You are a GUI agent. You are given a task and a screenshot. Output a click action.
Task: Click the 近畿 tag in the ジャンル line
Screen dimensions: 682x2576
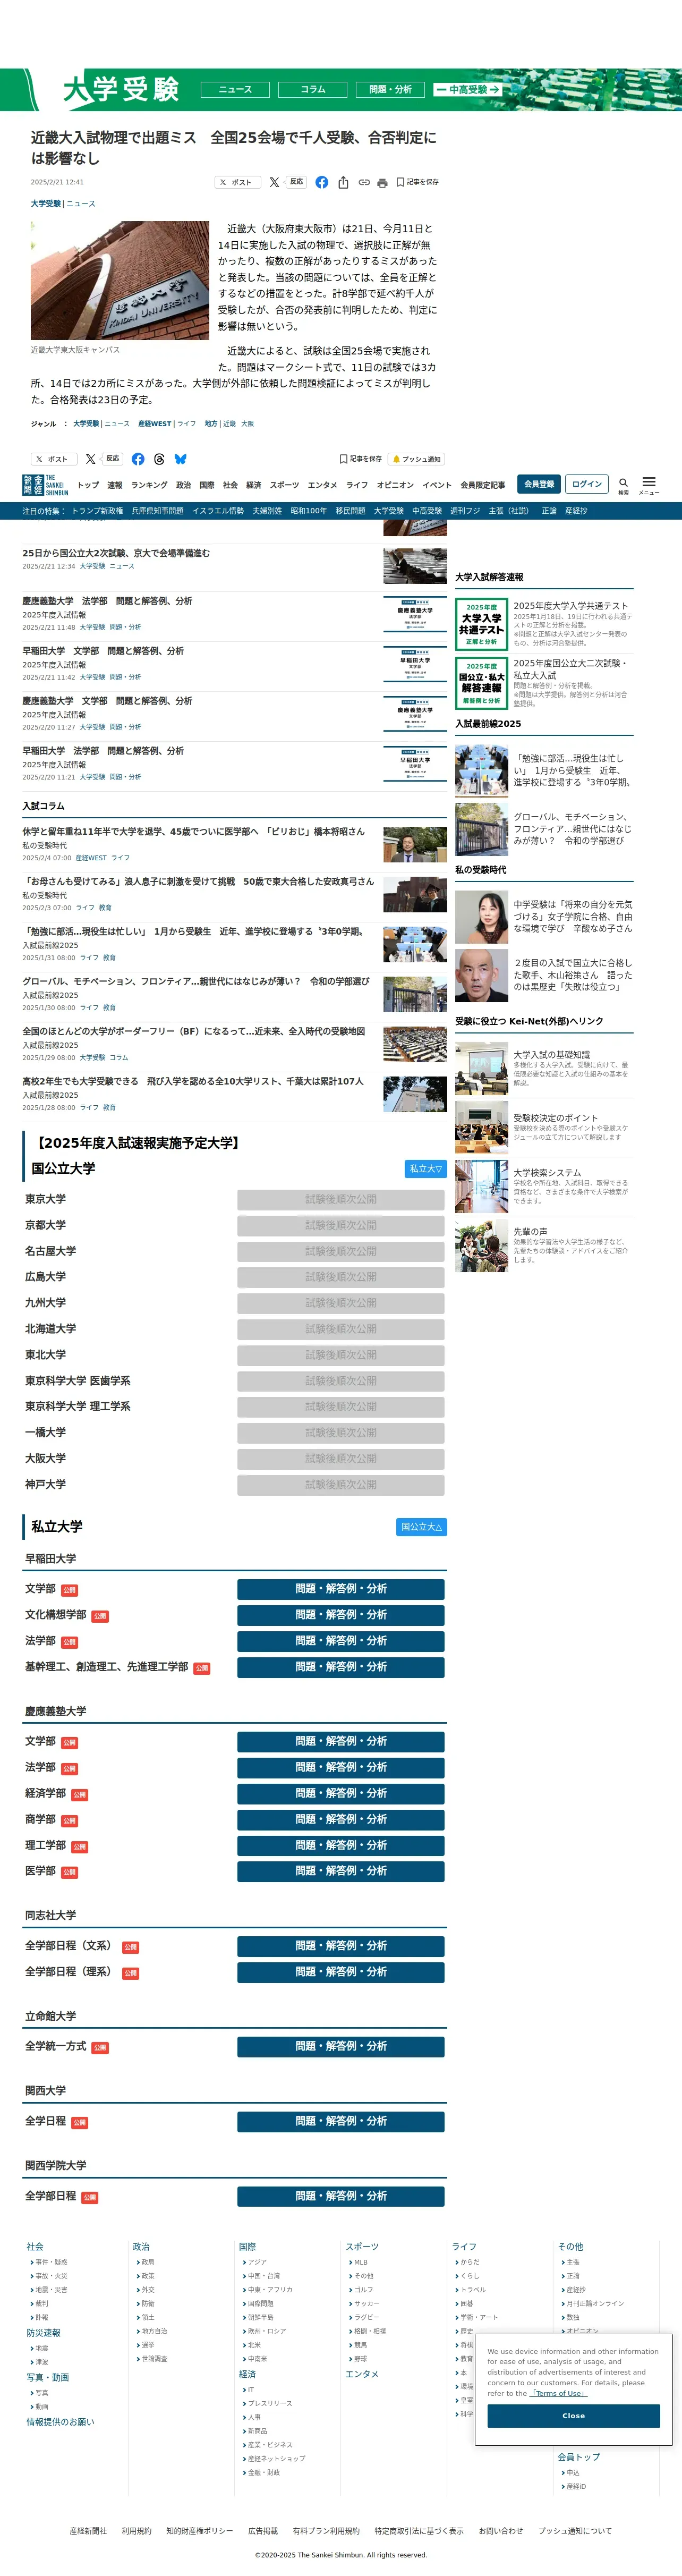[229, 424]
